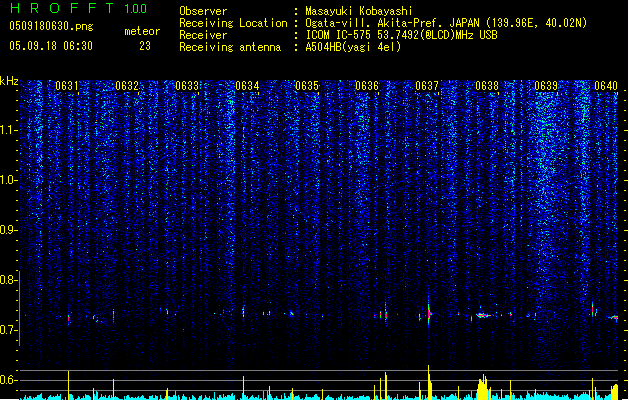Viewport: 629px width, 400px height.
Task: Click the 0639 time marker
Action: tap(546, 86)
